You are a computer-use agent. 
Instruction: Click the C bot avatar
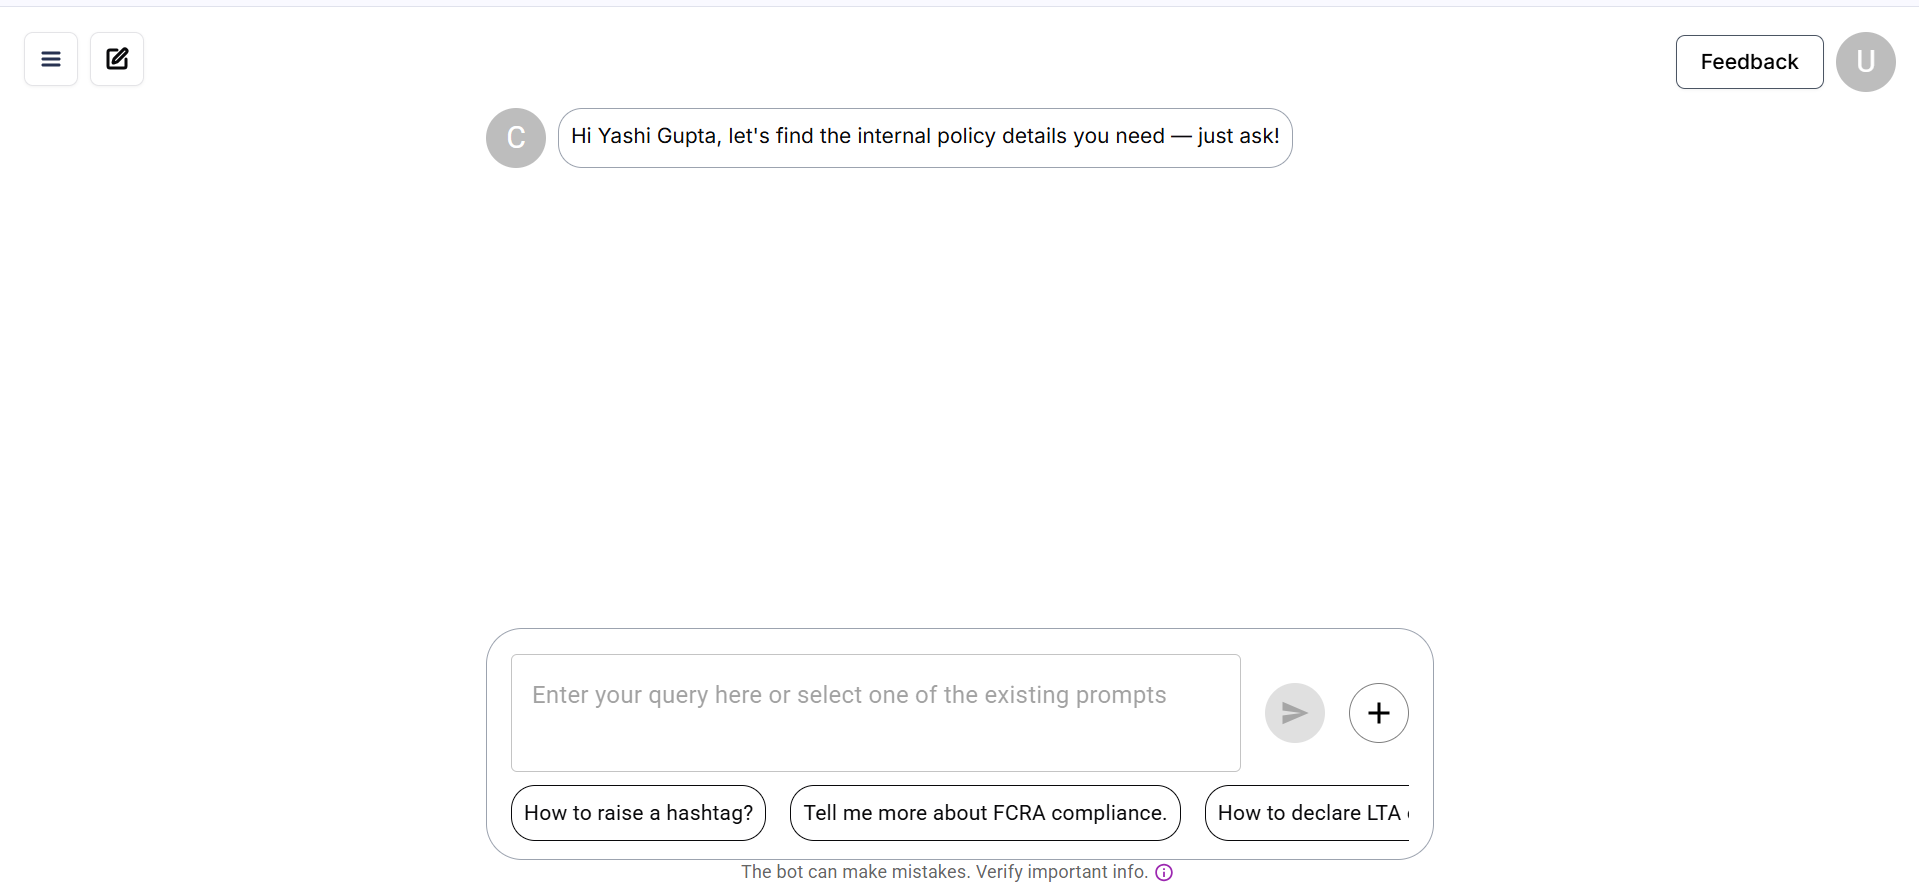(515, 138)
